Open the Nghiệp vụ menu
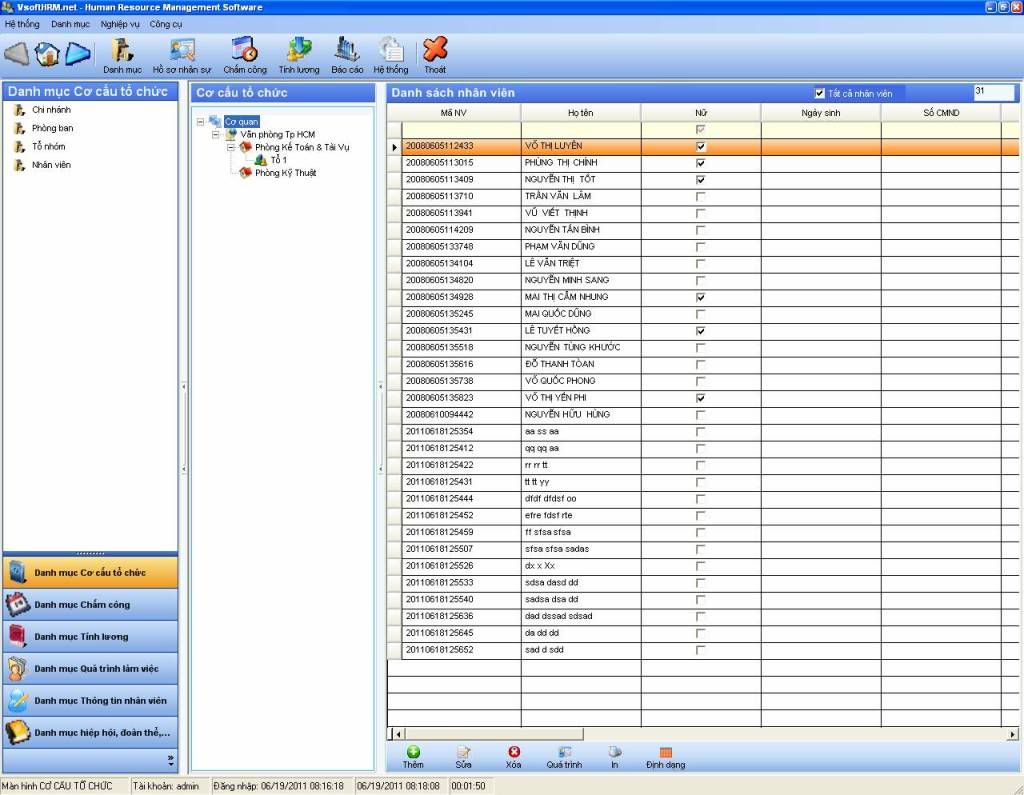The width and height of the screenshot is (1024, 795). [120, 24]
